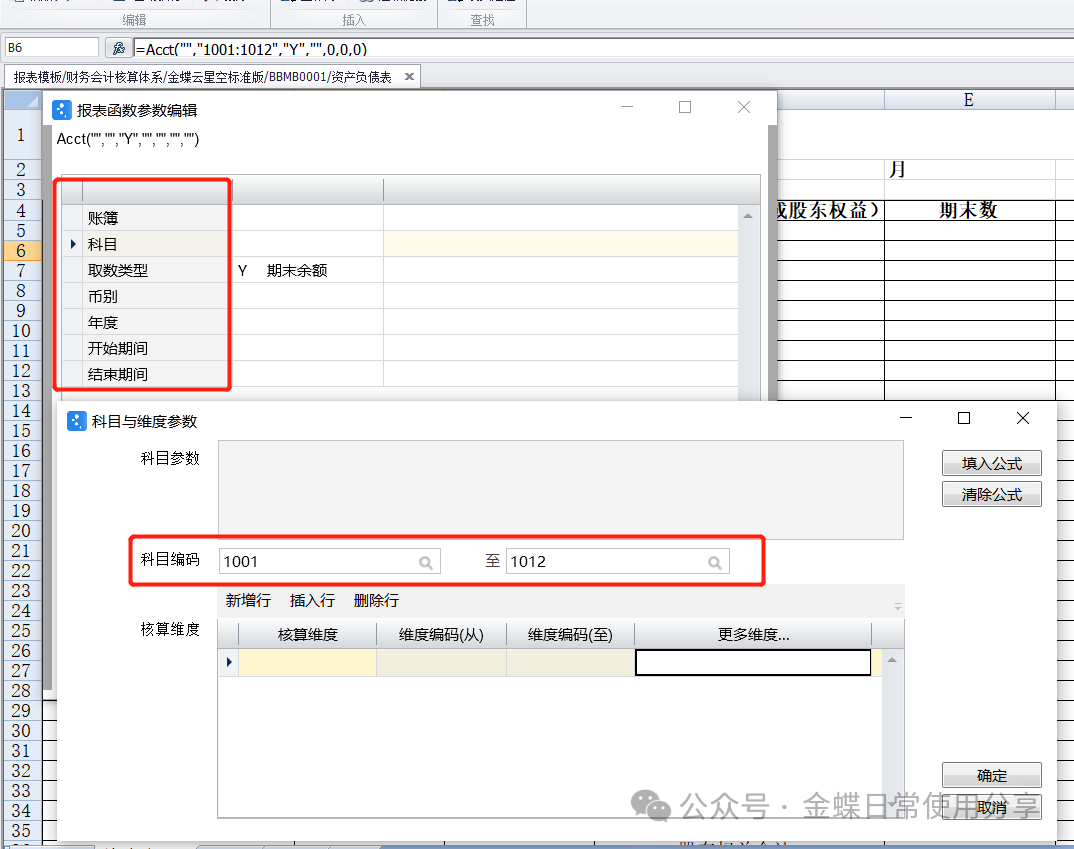The image size is (1074, 849).
Task: Click 插入行 in dimension toolbar
Action: (x=312, y=601)
